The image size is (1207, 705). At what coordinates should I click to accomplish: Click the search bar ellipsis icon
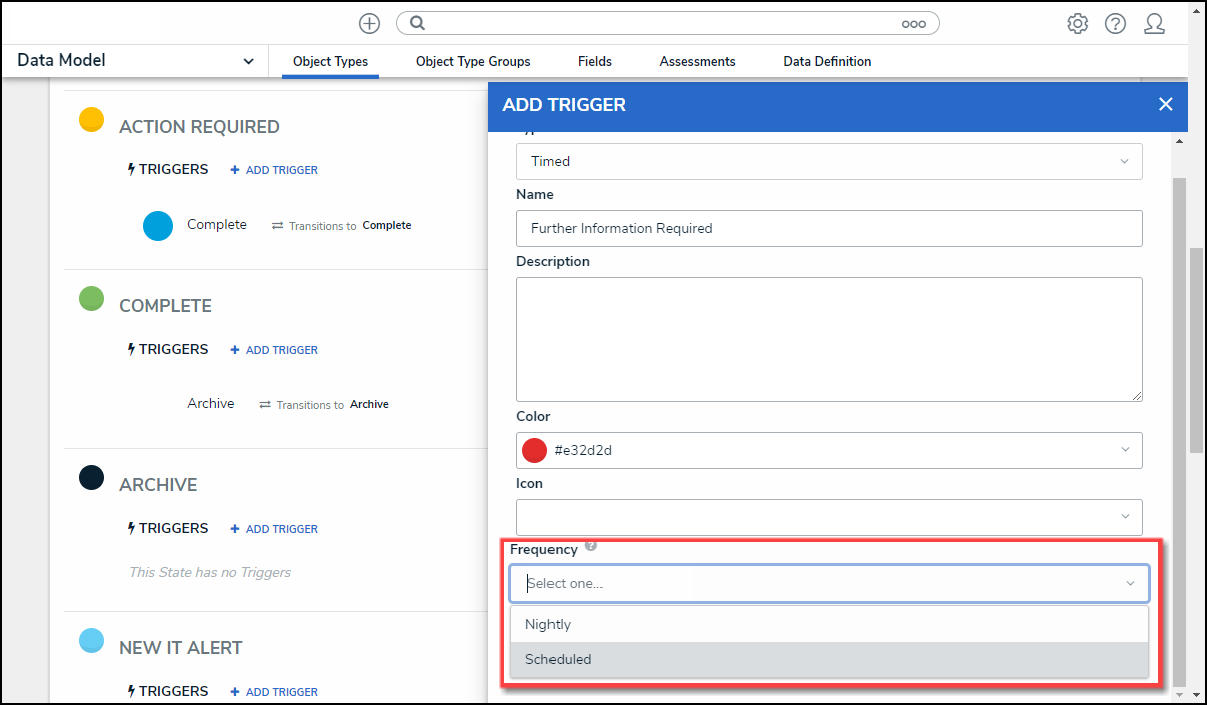tap(913, 24)
